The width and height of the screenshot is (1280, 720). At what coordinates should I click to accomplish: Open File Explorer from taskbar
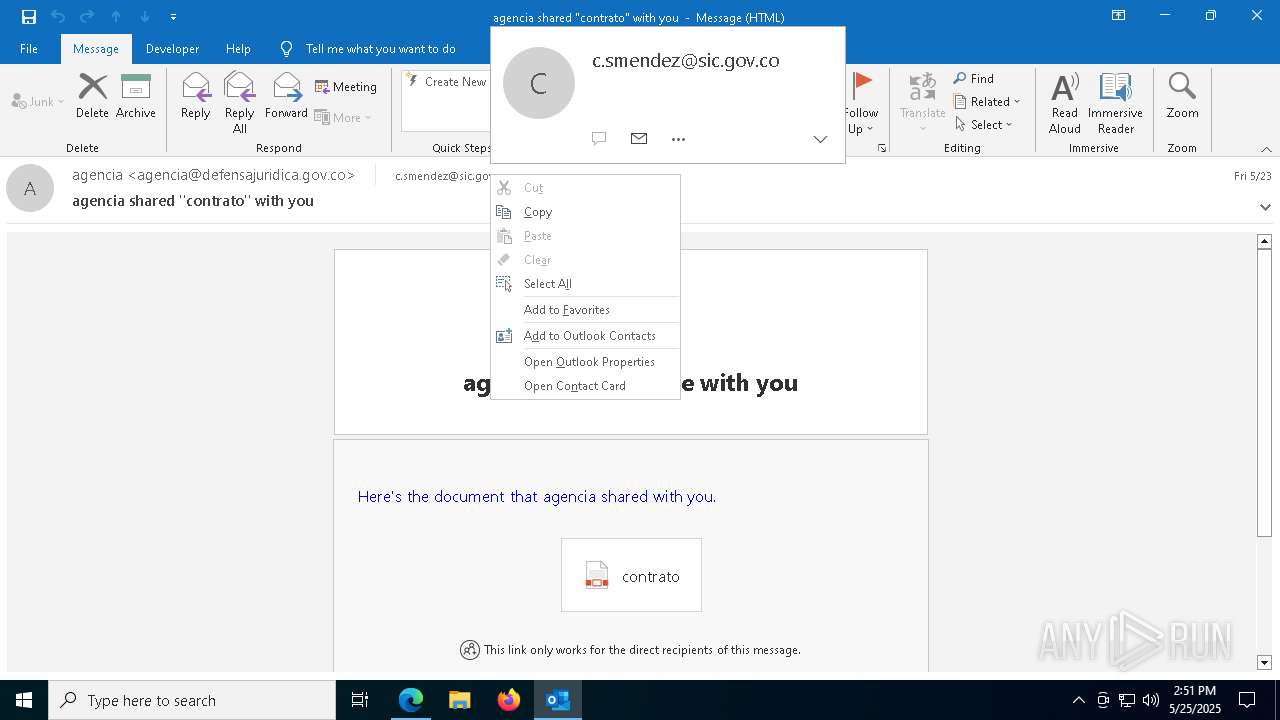460,700
